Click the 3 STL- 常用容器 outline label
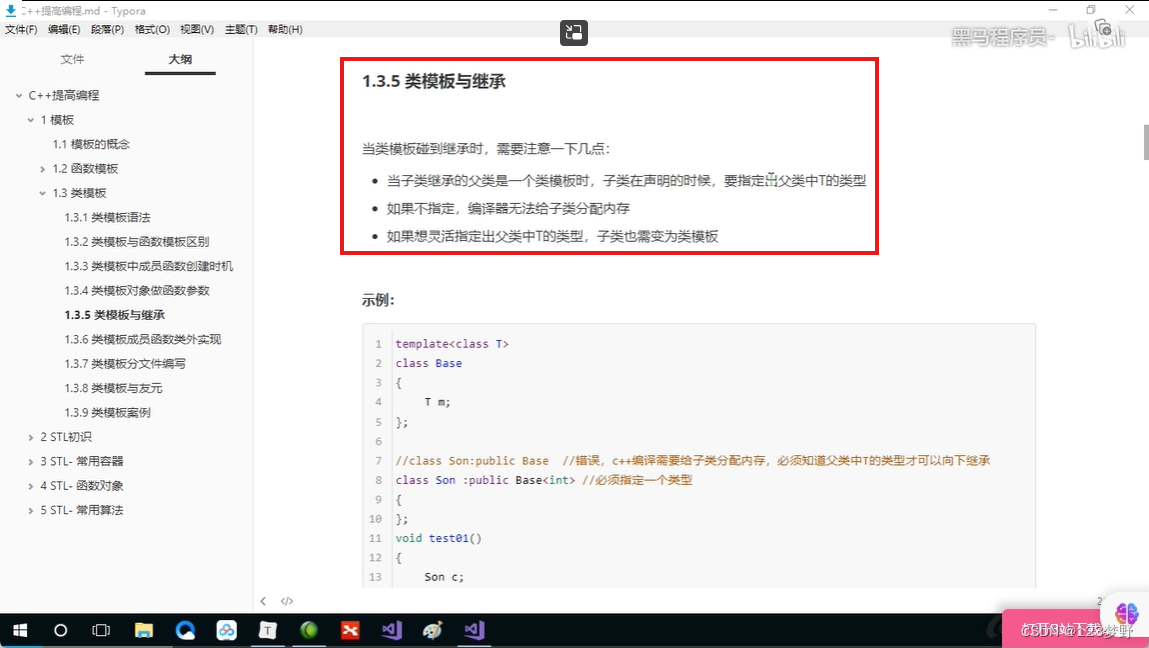This screenshot has width=1149, height=648. tap(81, 462)
